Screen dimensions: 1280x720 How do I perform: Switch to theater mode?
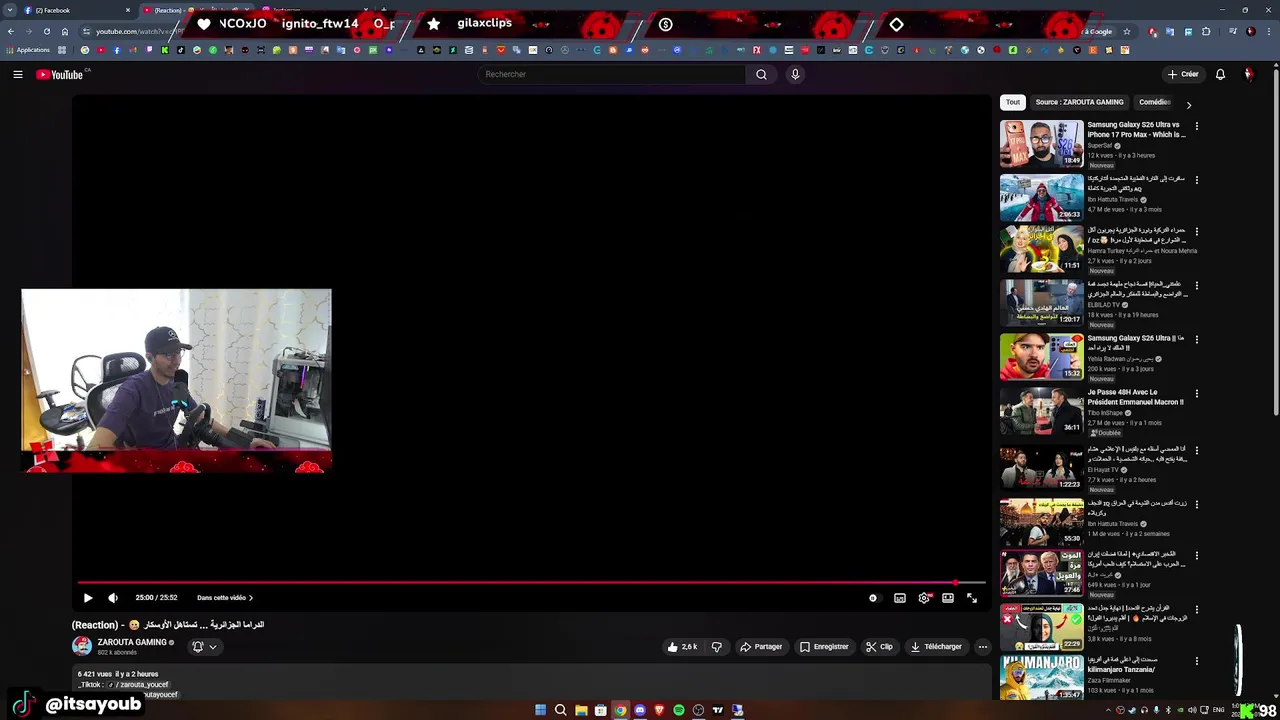(x=948, y=598)
